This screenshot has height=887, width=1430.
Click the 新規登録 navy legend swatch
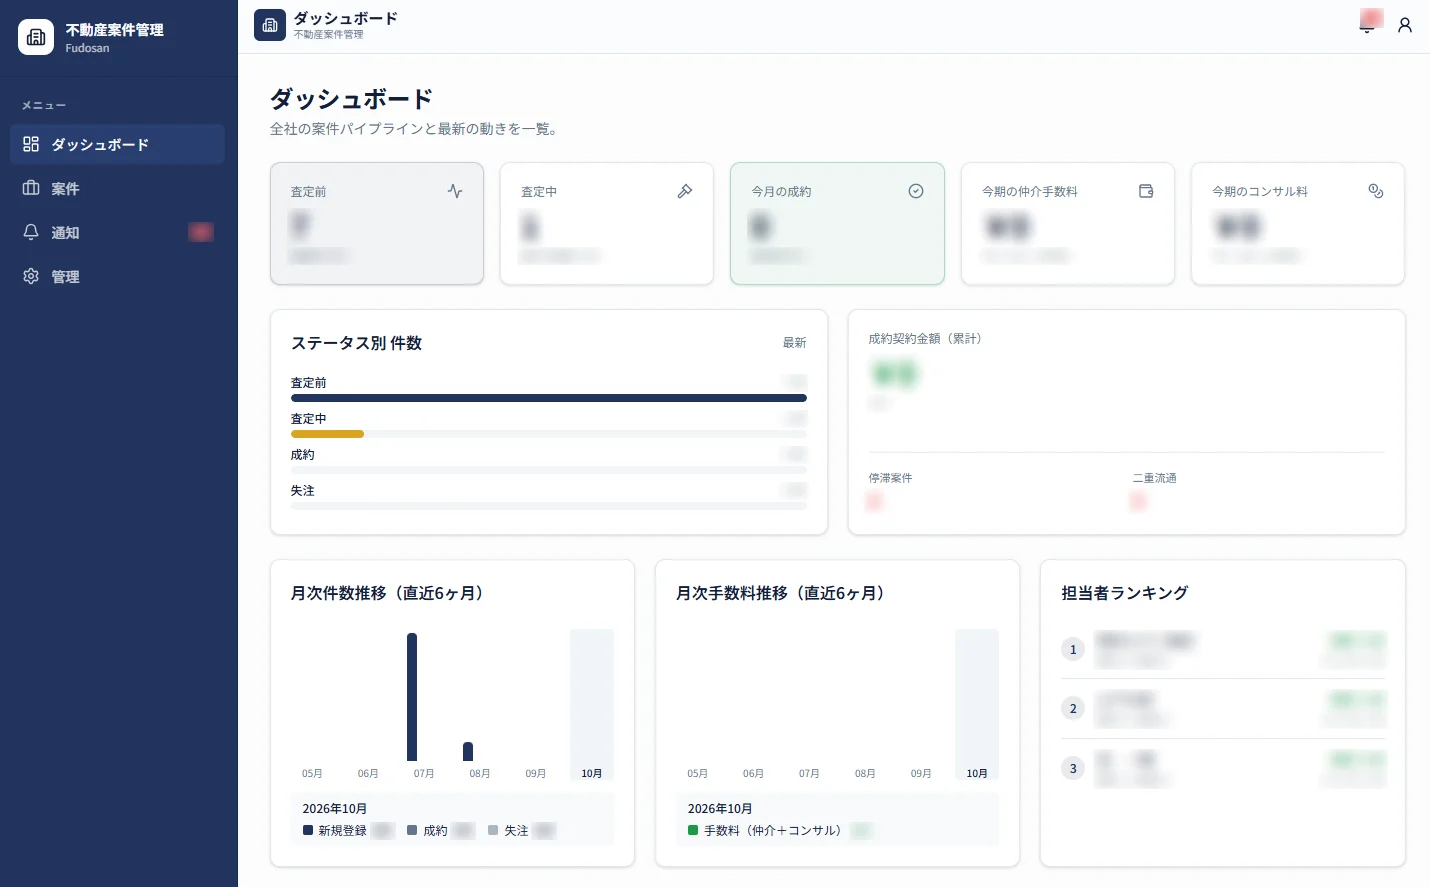point(308,830)
